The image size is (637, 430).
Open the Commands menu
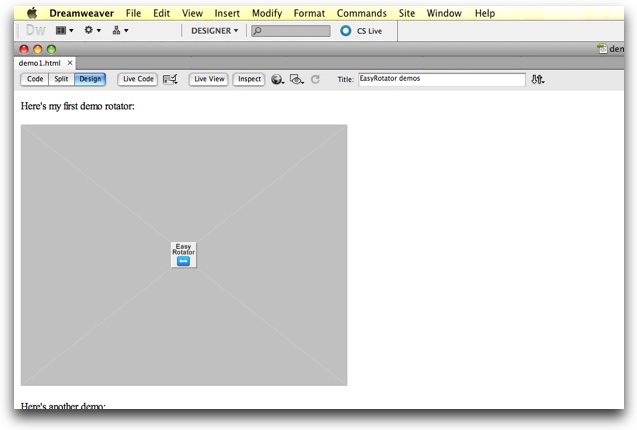[361, 13]
